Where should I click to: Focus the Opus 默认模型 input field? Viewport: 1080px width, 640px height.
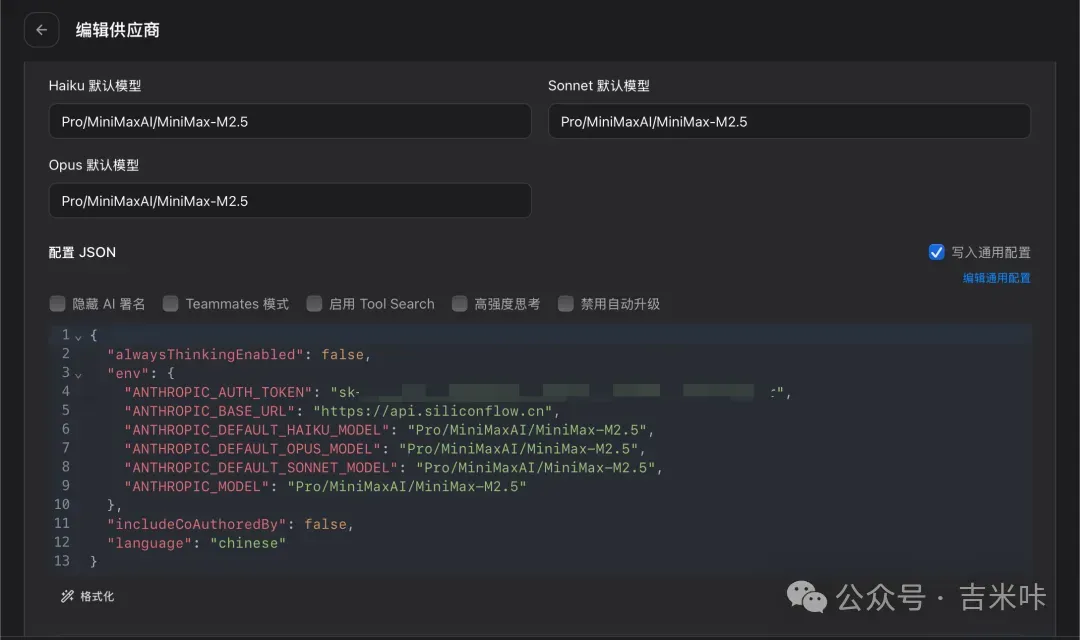pos(290,200)
